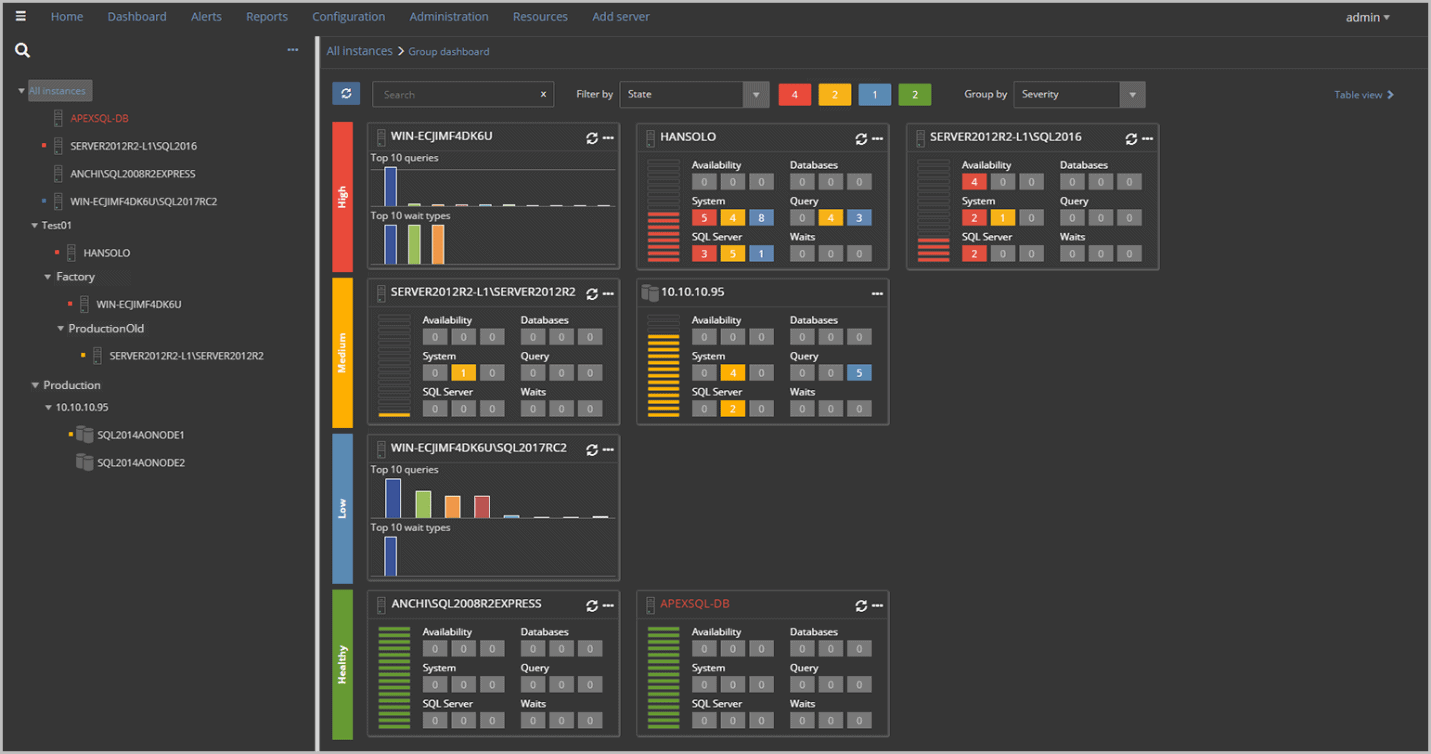Go to the Alerts menu item
Screen dimensions: 1431x754
[206, 16]
